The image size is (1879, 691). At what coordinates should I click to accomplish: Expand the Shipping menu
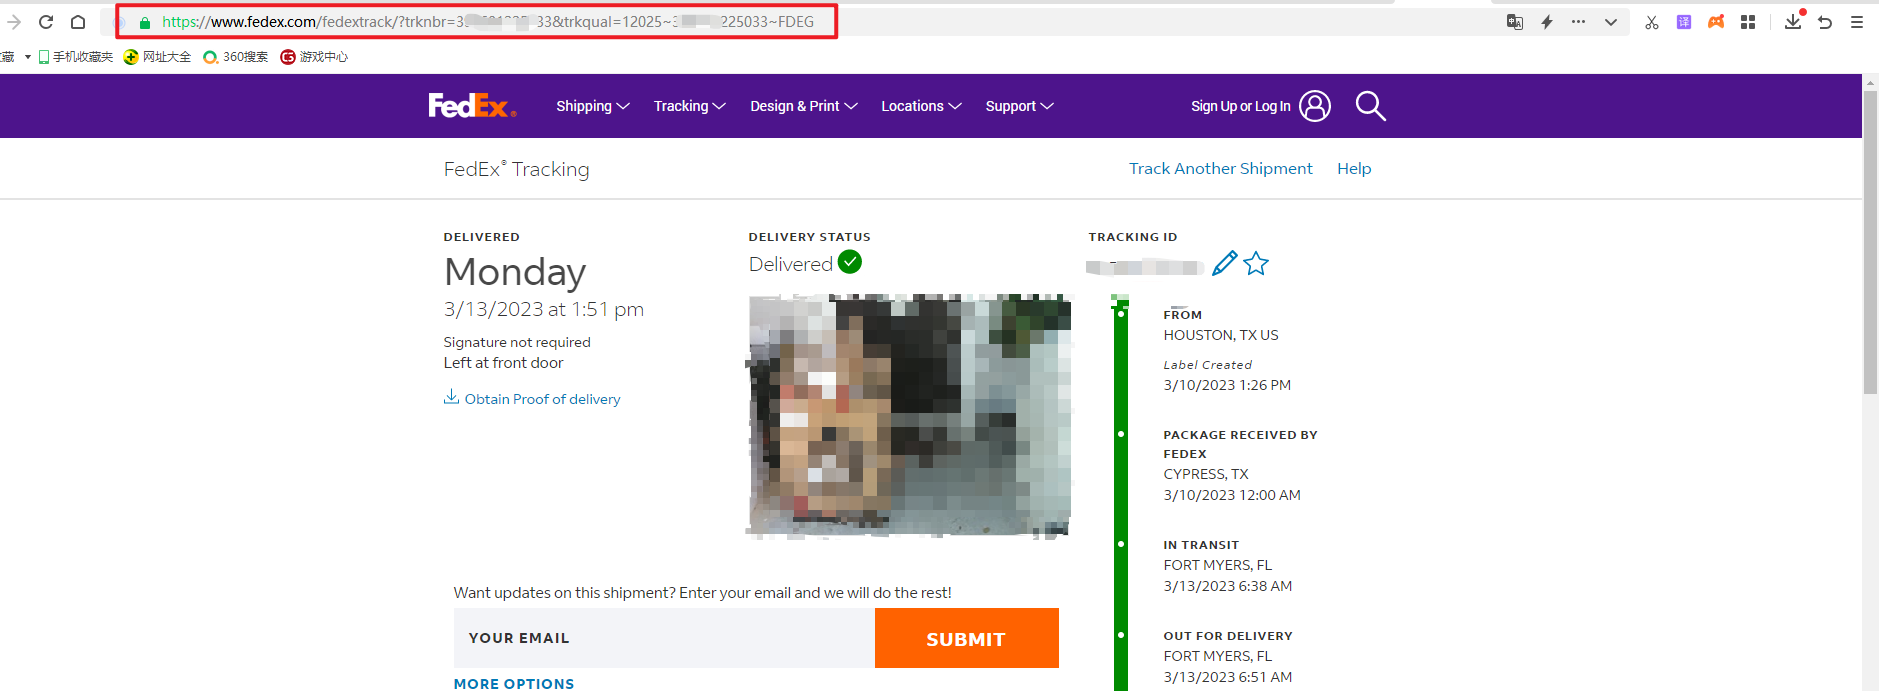(x=593, y=106)
